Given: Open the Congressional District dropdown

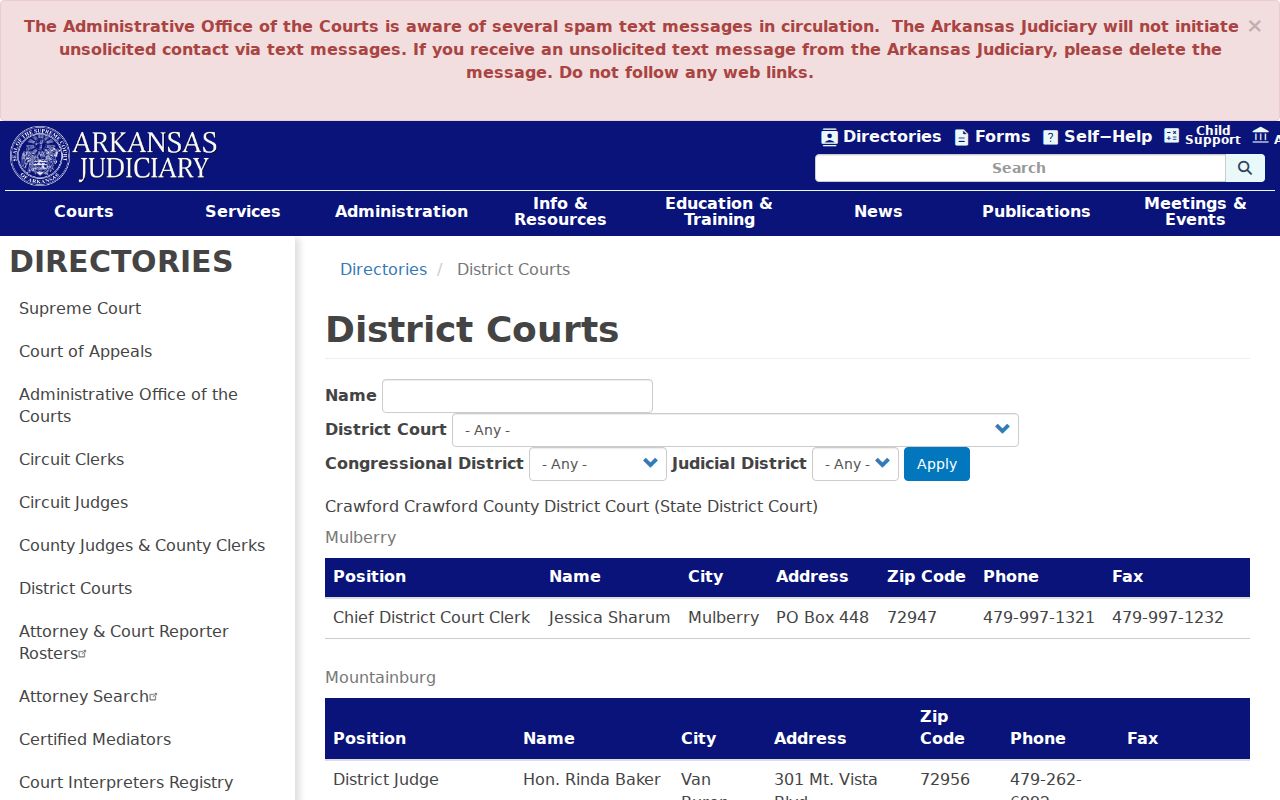Looking at the screenshot, I should tap(597, 464).
